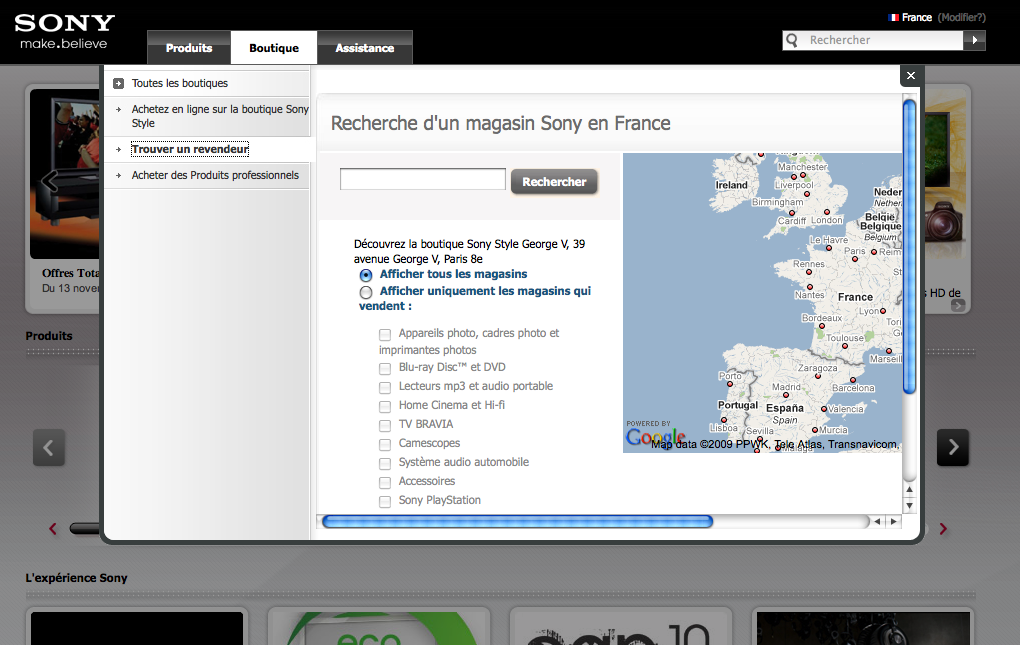
Task: Check Camescopes checkbox
Action: click(385, 445)
